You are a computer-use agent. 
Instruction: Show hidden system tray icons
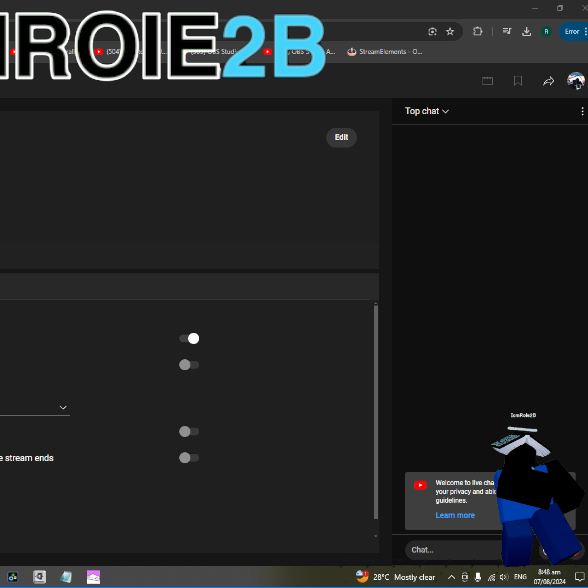pyautogui.click(x=451, y=577)
